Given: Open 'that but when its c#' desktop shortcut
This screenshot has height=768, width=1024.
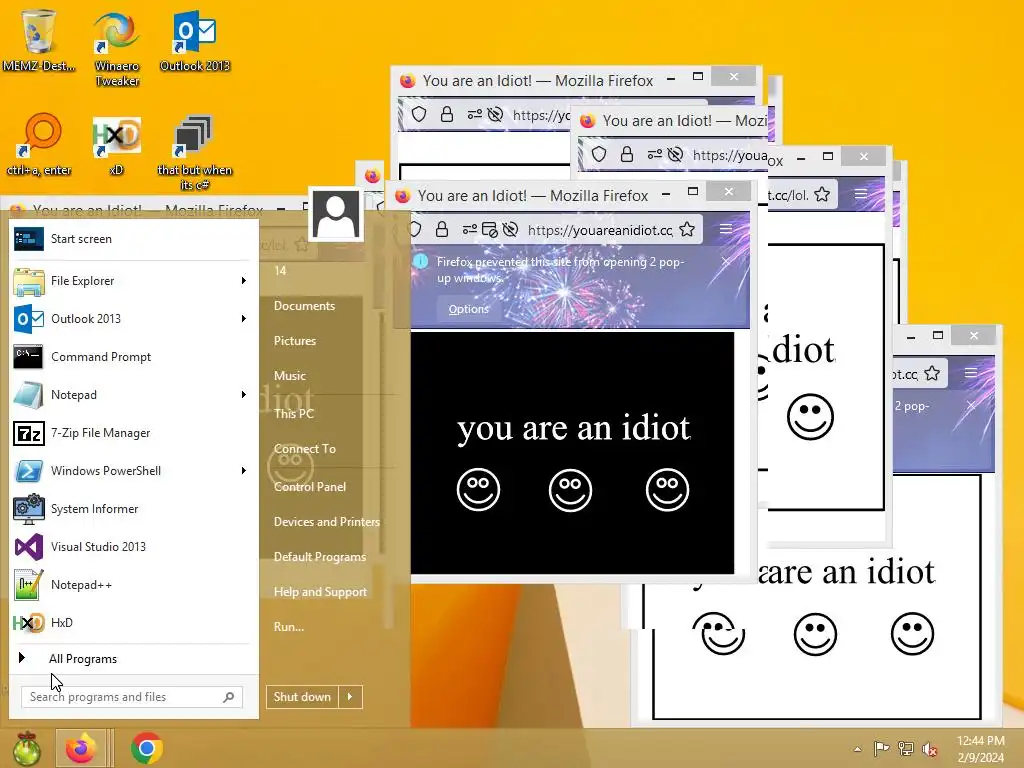Looking at the screenshot, I should (194, 152).
